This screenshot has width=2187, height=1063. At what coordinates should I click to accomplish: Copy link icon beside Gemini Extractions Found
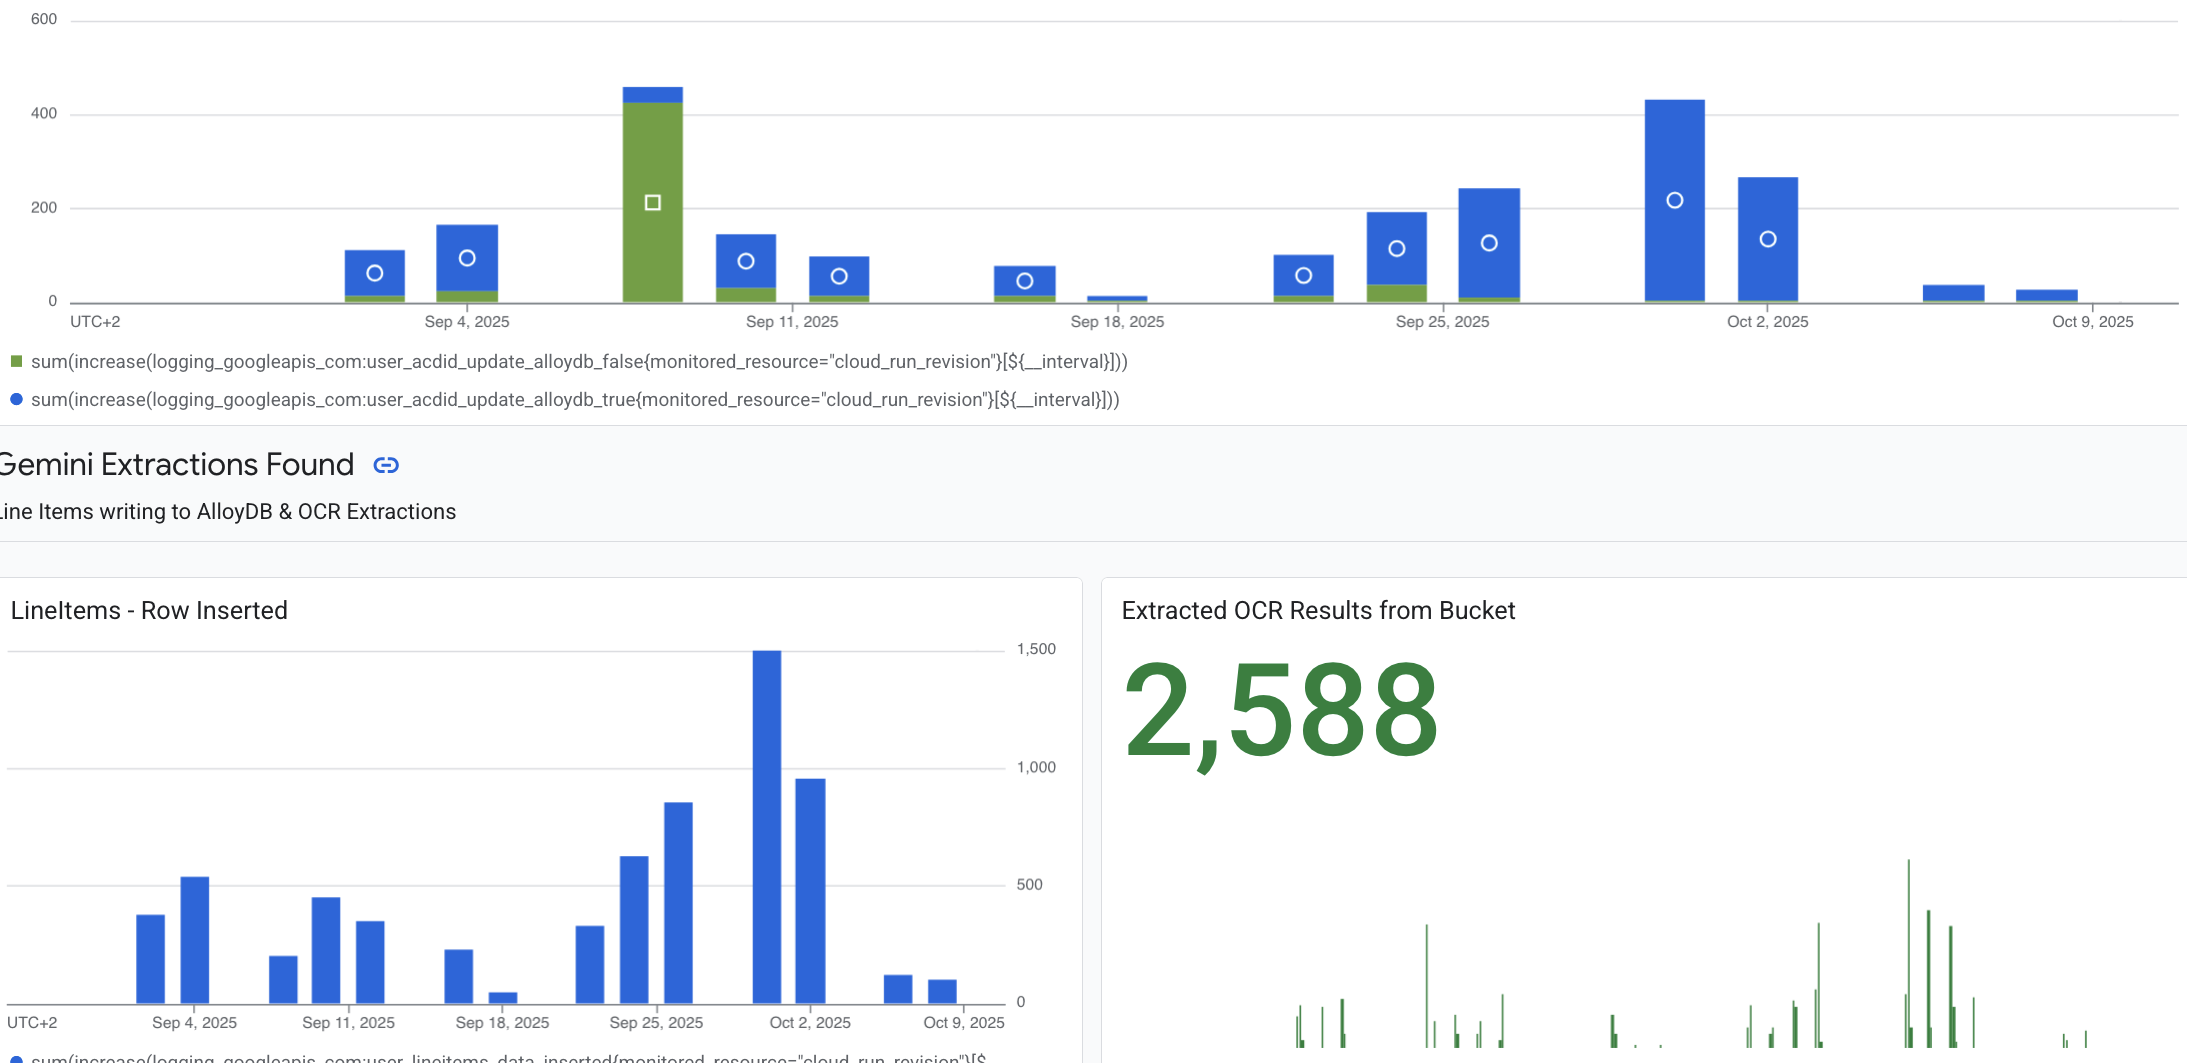(386, 465)
